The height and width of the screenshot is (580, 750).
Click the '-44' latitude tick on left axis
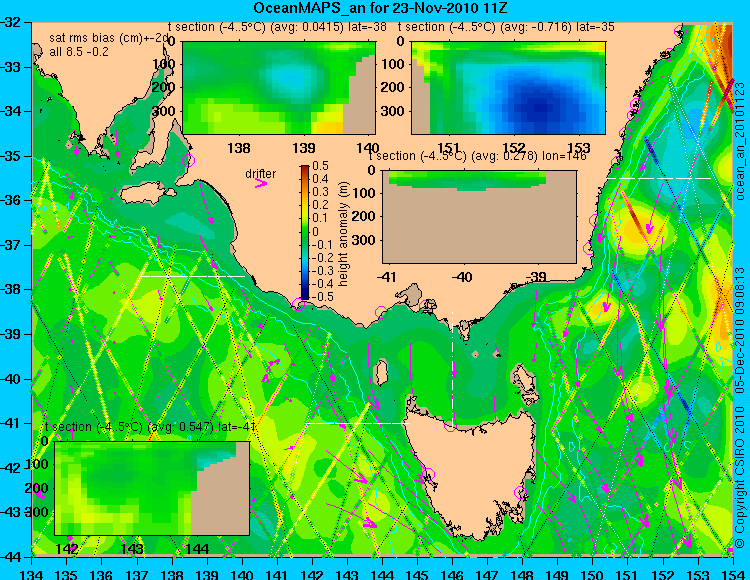point(12,557)
